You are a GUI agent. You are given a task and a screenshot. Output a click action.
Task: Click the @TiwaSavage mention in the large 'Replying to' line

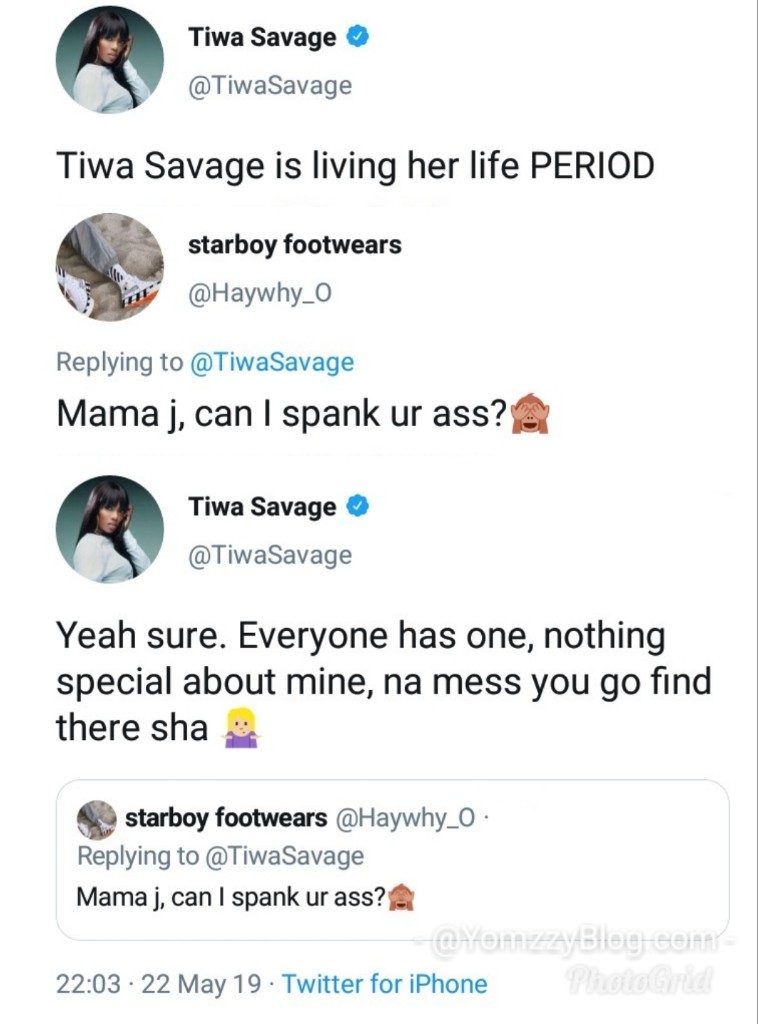(272, 362)
